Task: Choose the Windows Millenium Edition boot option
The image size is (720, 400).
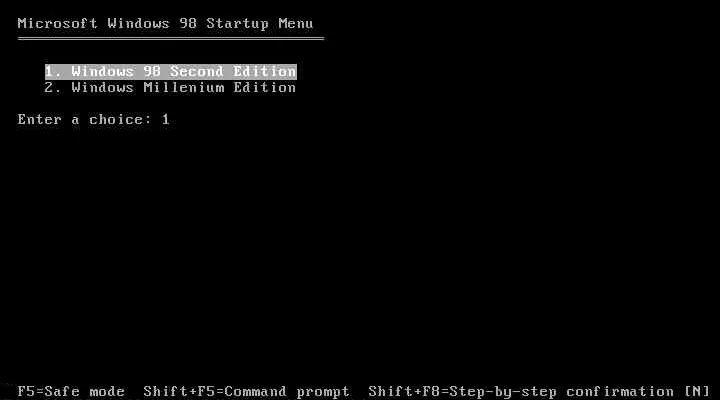Action: (x=170, y=88)
